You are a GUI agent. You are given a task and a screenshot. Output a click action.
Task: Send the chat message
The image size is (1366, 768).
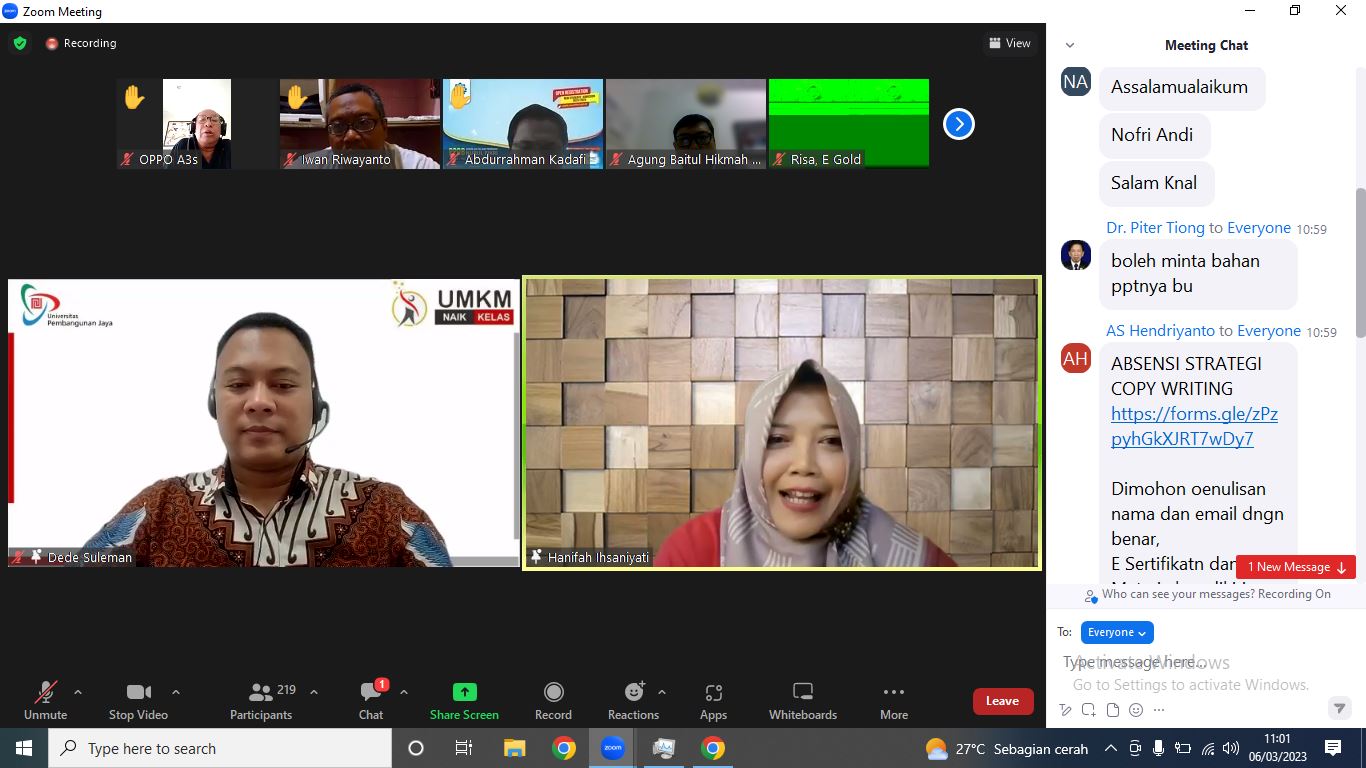[1340, 709]
